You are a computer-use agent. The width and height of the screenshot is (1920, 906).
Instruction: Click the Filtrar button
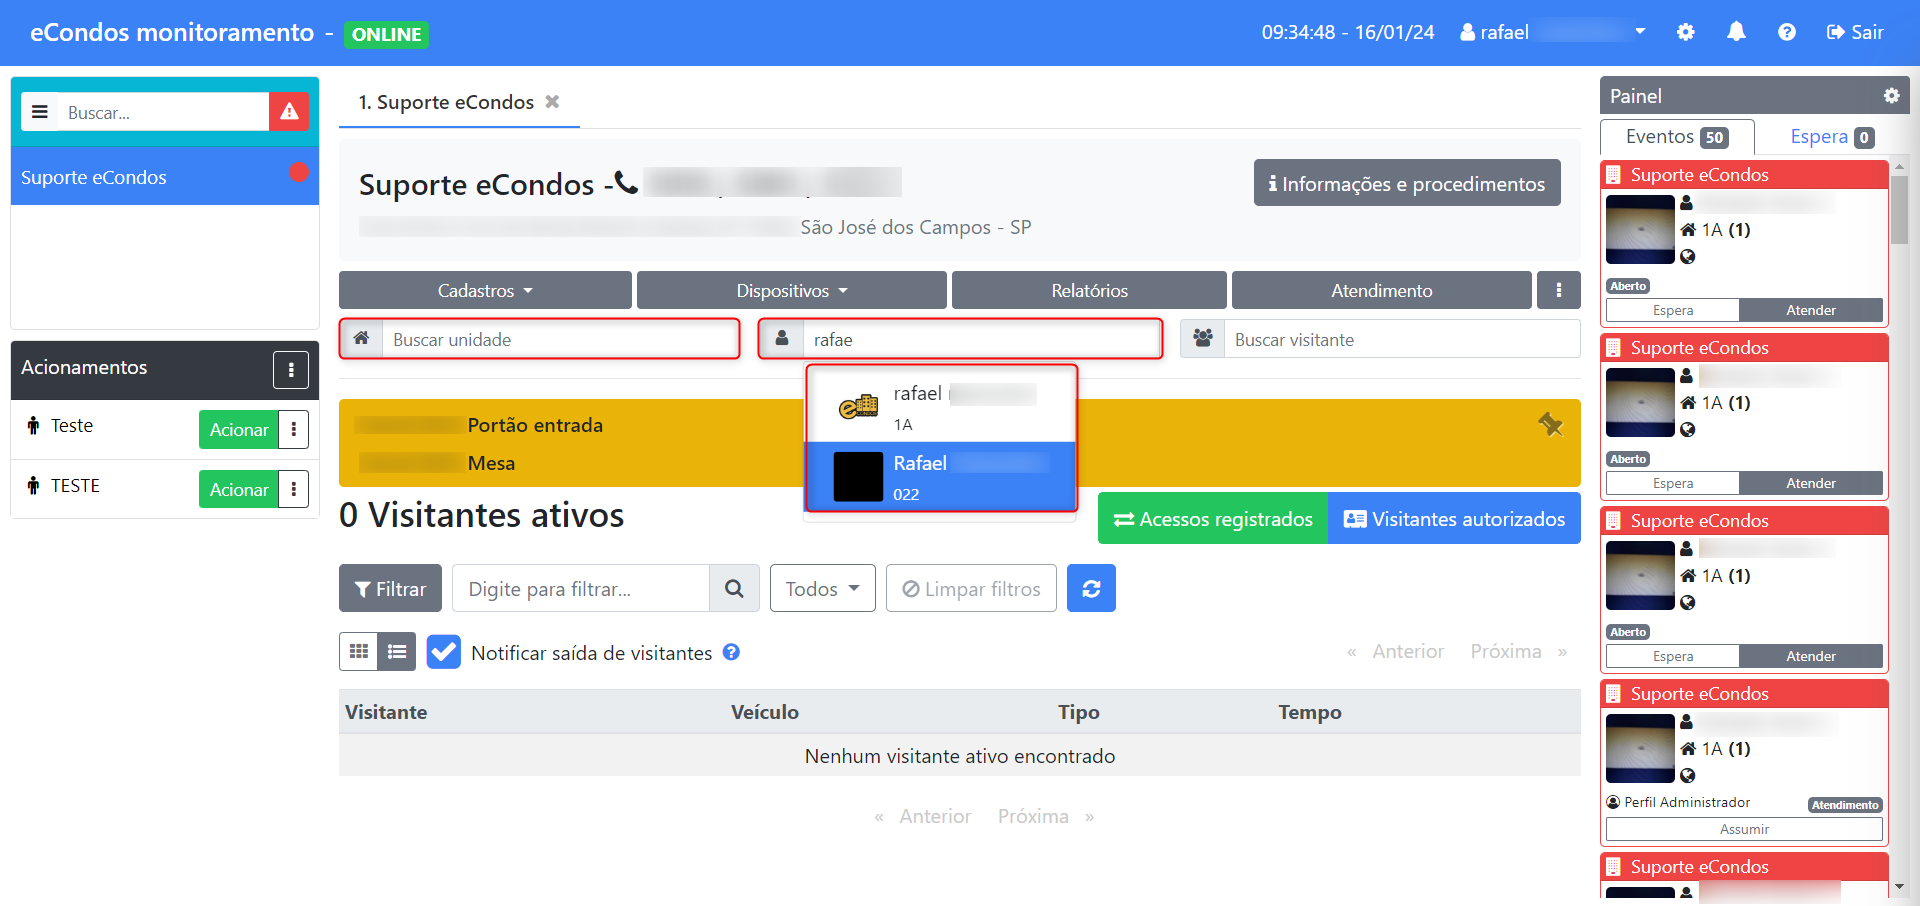390,588
